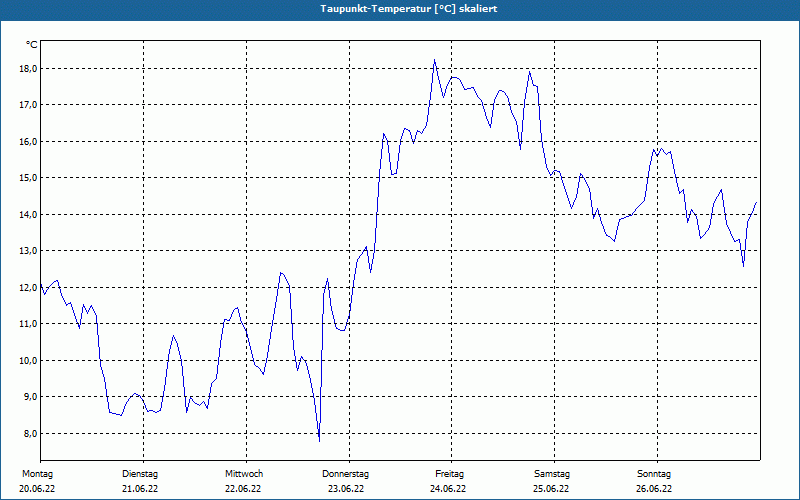Image resolution: width=800 pixels, height=500 pixels.
Task: Click the date '24.06.22'
Action: pyautogui.click(x=448, y=489)
